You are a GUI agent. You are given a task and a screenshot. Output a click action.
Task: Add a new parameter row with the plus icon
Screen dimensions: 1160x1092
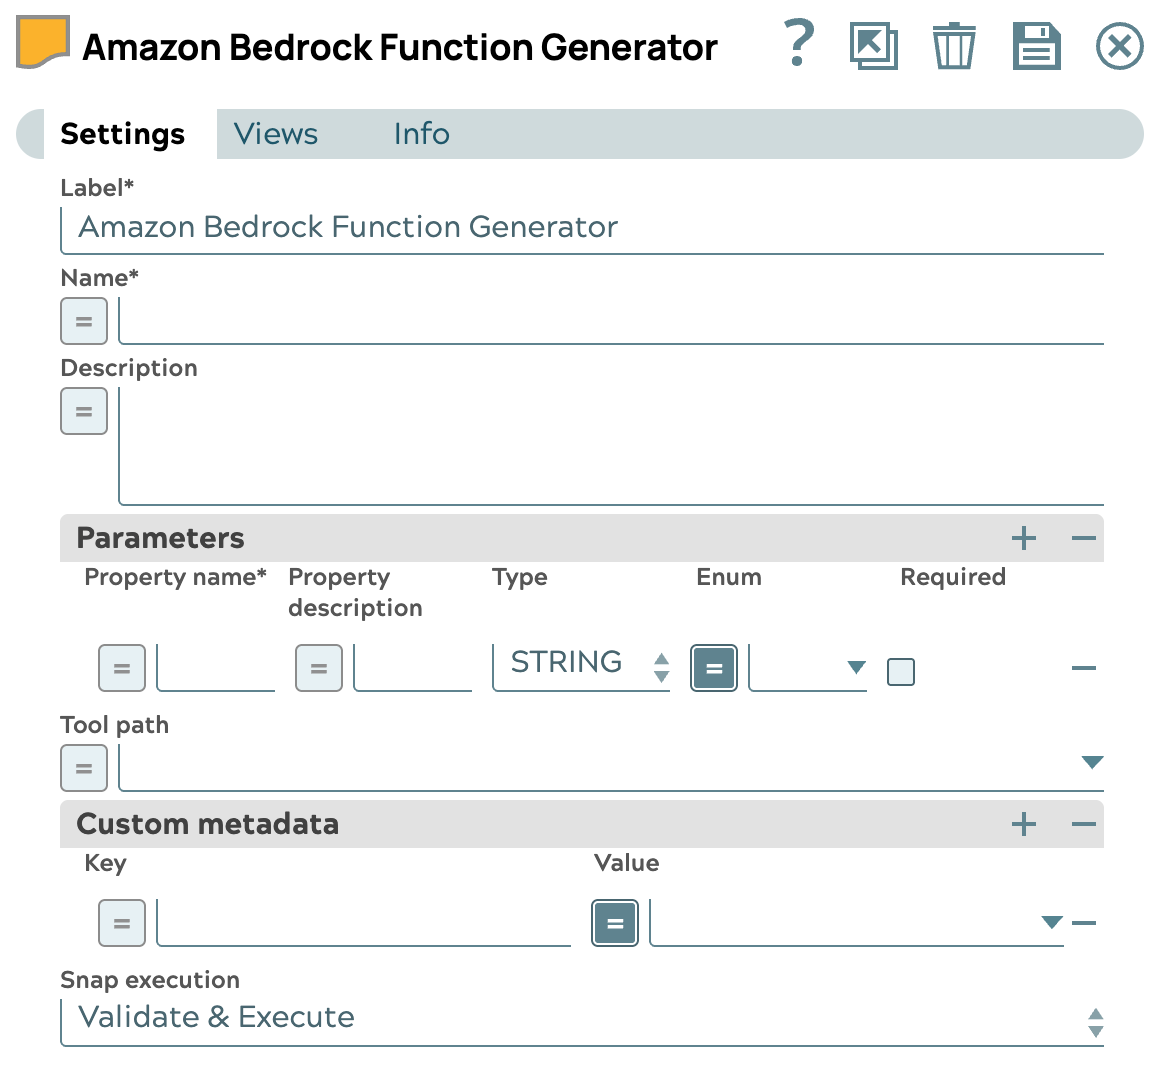click(x=1023, y=538)
